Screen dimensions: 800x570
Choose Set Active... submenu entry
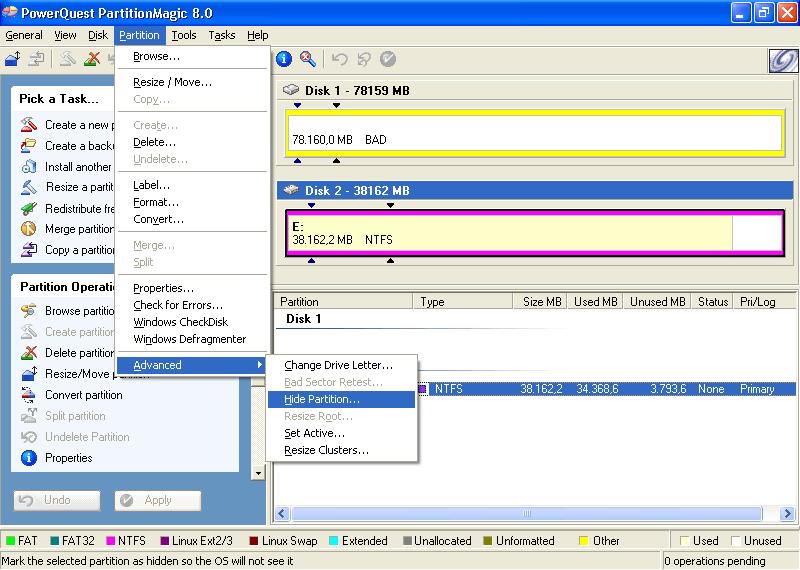(341, 433)
